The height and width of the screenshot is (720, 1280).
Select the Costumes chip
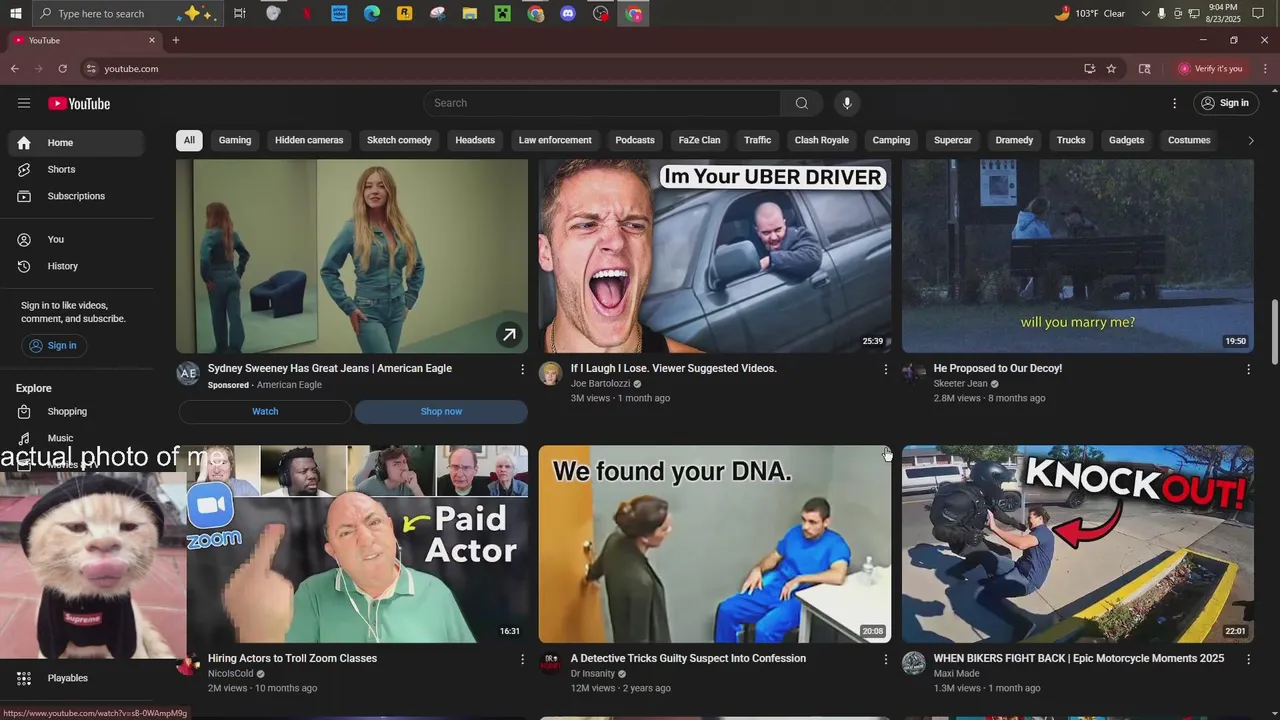[x=1189, y=140]
